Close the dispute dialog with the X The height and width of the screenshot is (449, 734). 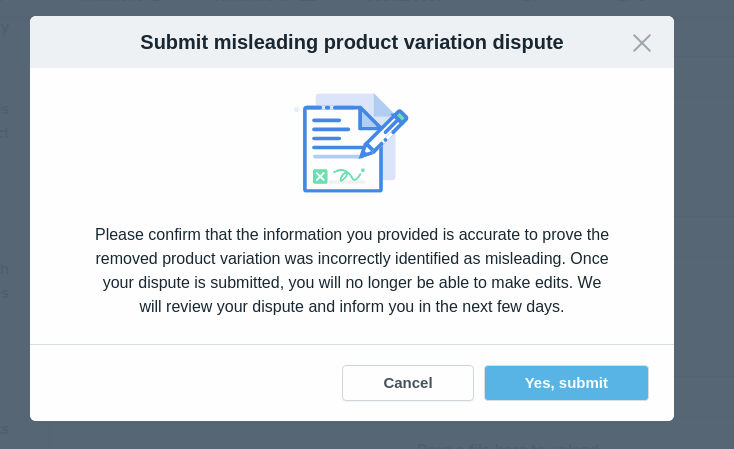(642, 43)
